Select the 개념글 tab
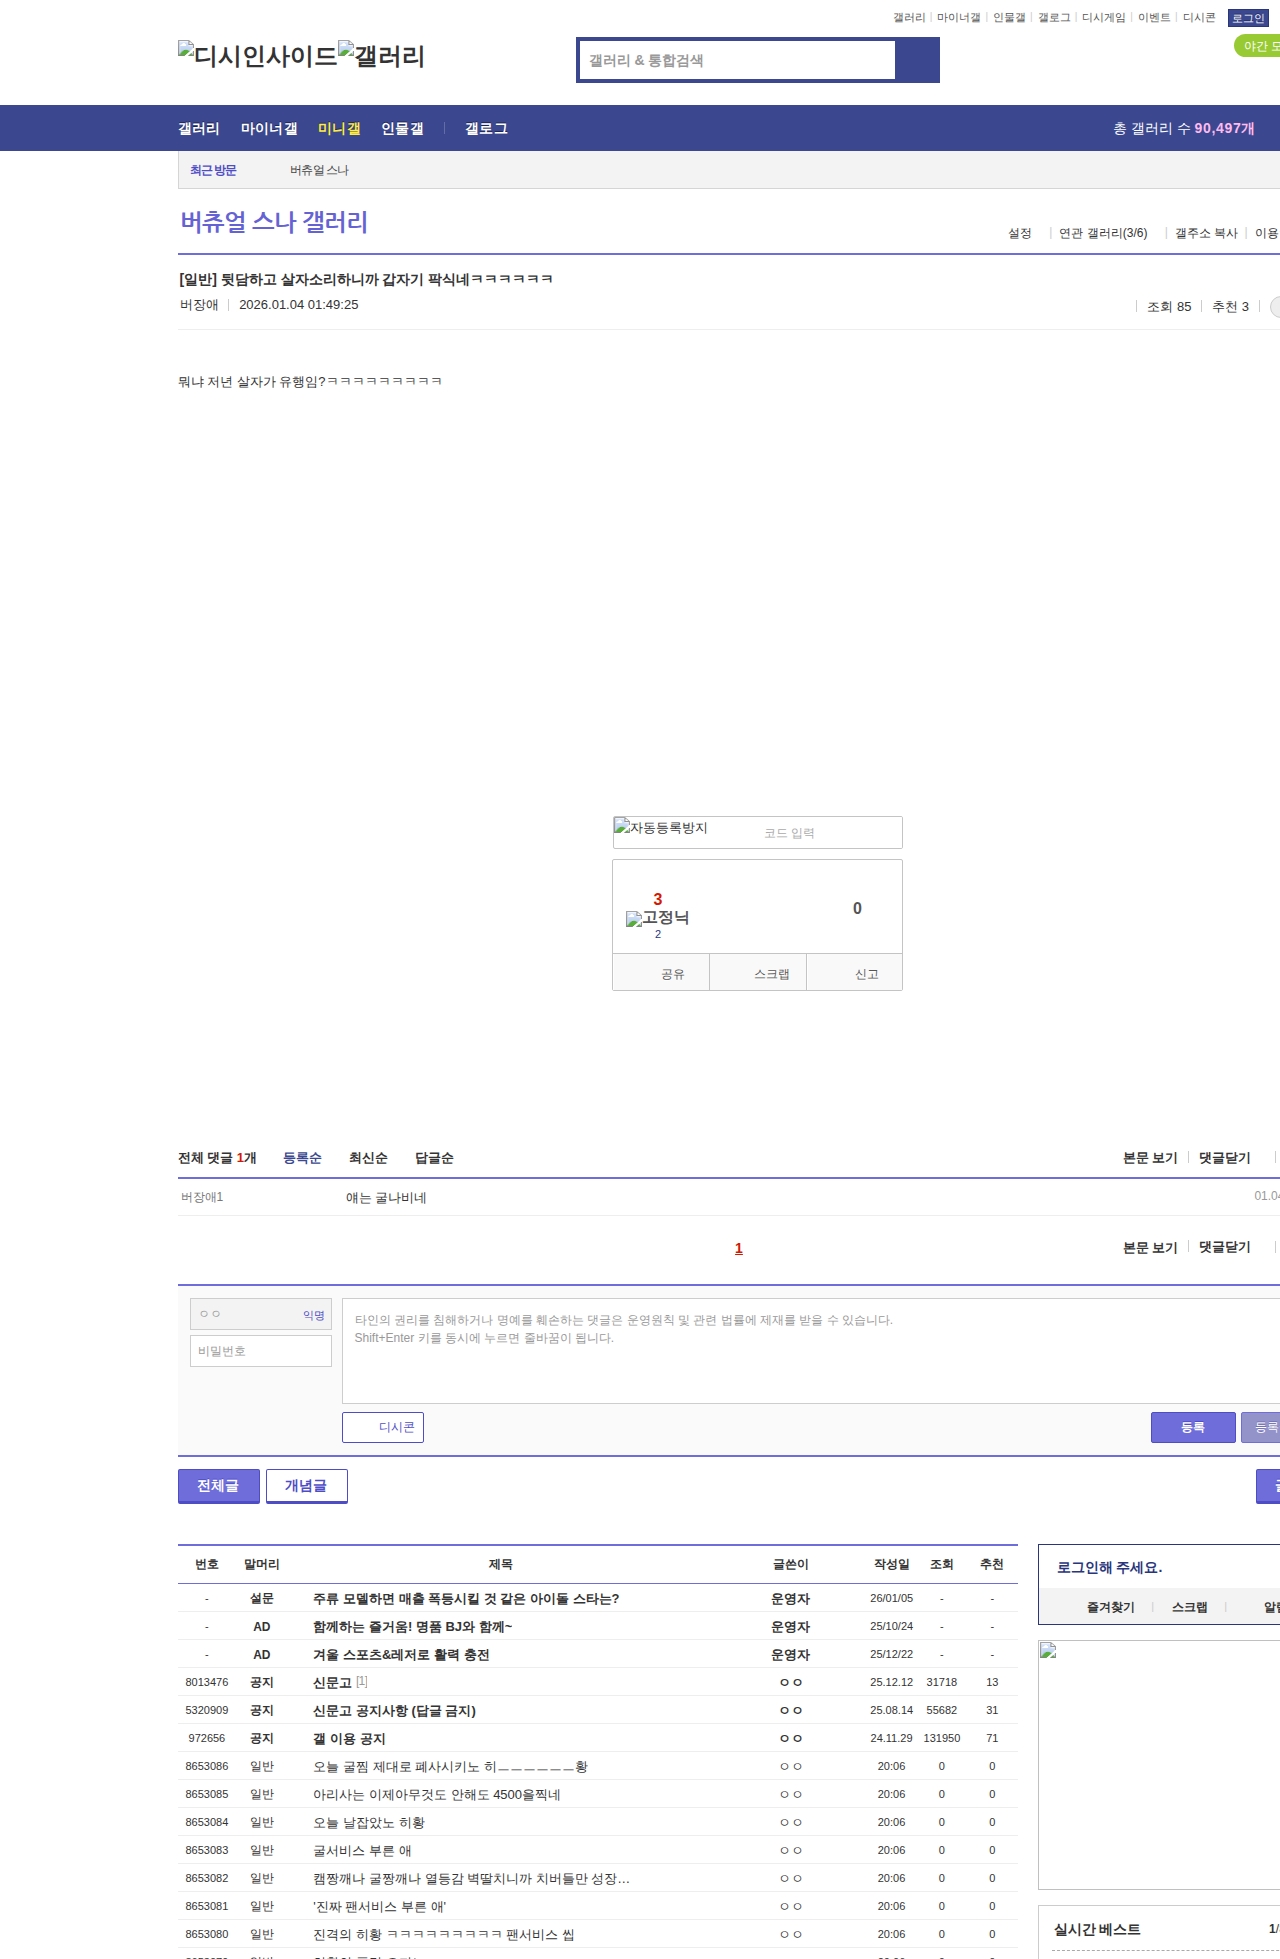 tap(306, 1486)
